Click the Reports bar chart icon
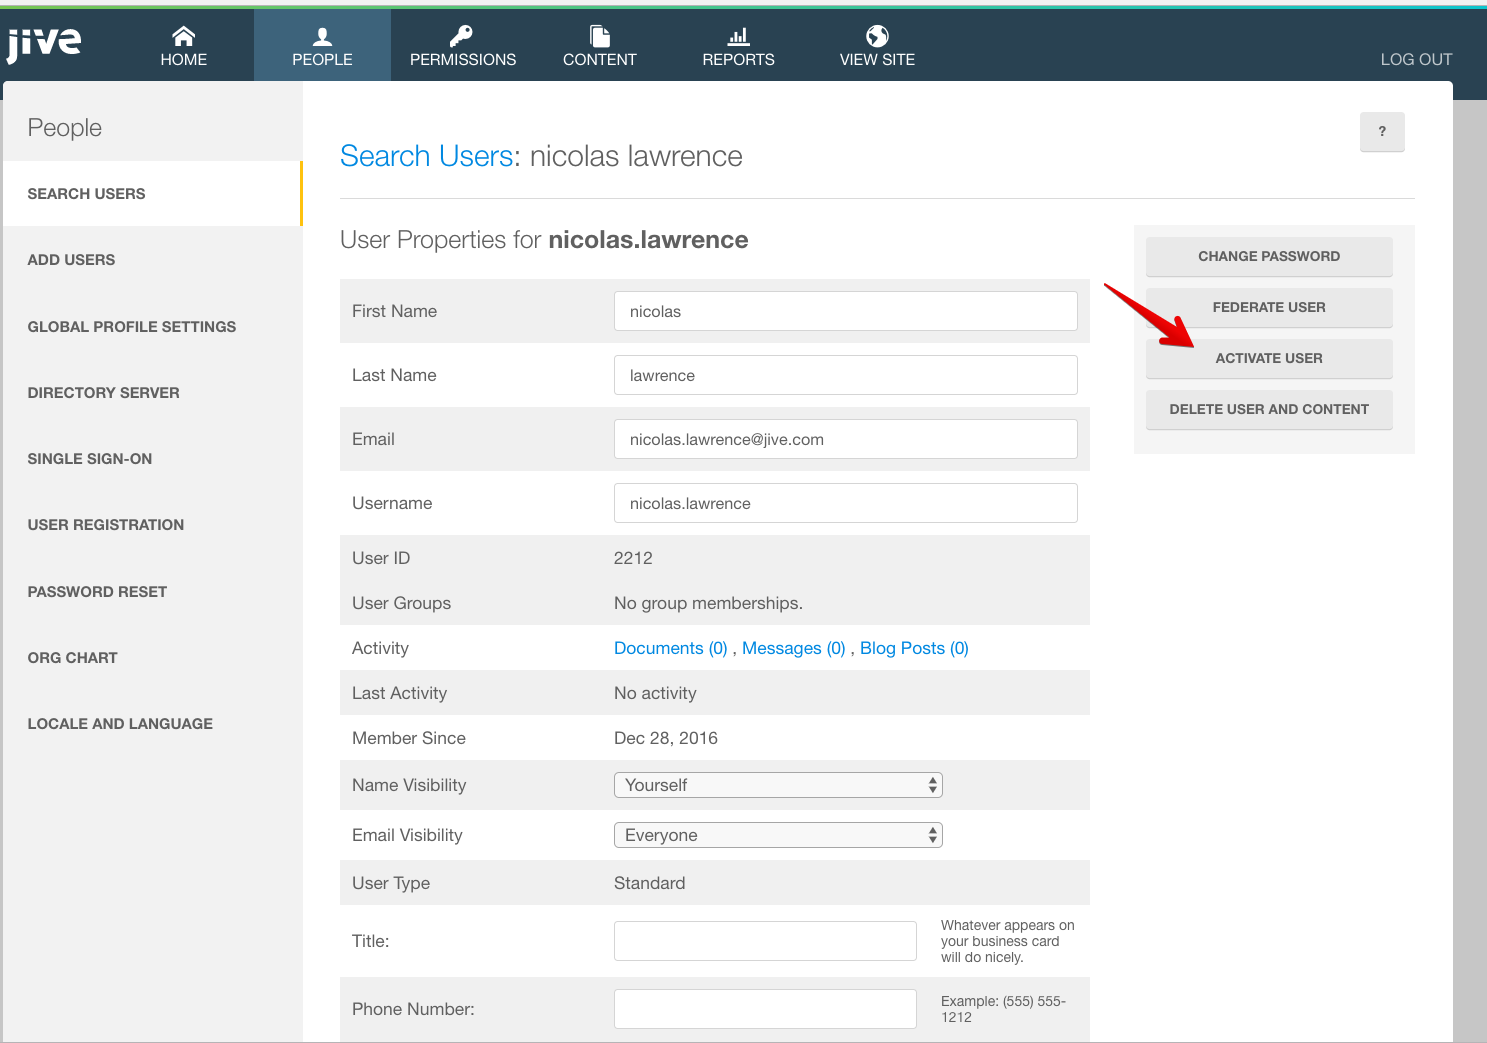1487x1043 pixels. 738,37
